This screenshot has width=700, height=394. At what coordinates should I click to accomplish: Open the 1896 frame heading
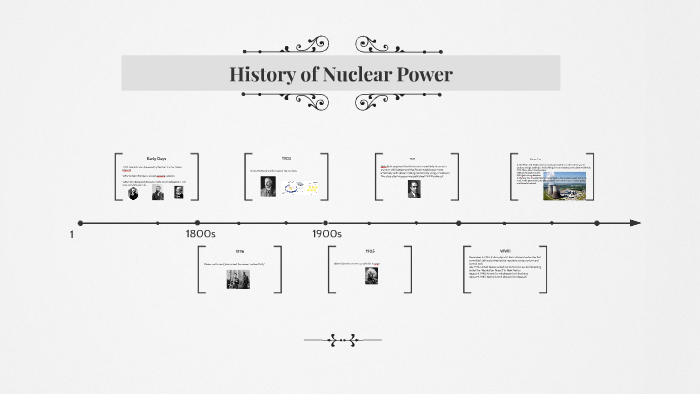tap(240, 251)
